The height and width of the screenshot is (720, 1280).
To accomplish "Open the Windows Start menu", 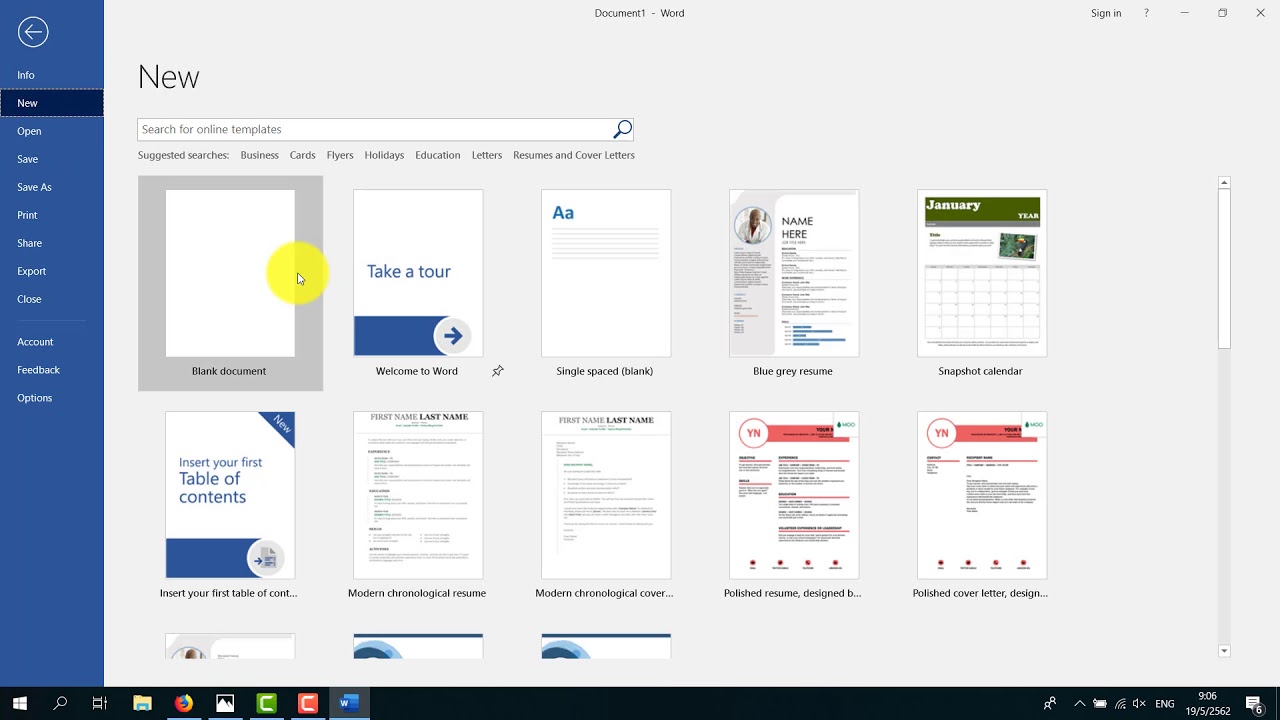I will click(20, 703).
